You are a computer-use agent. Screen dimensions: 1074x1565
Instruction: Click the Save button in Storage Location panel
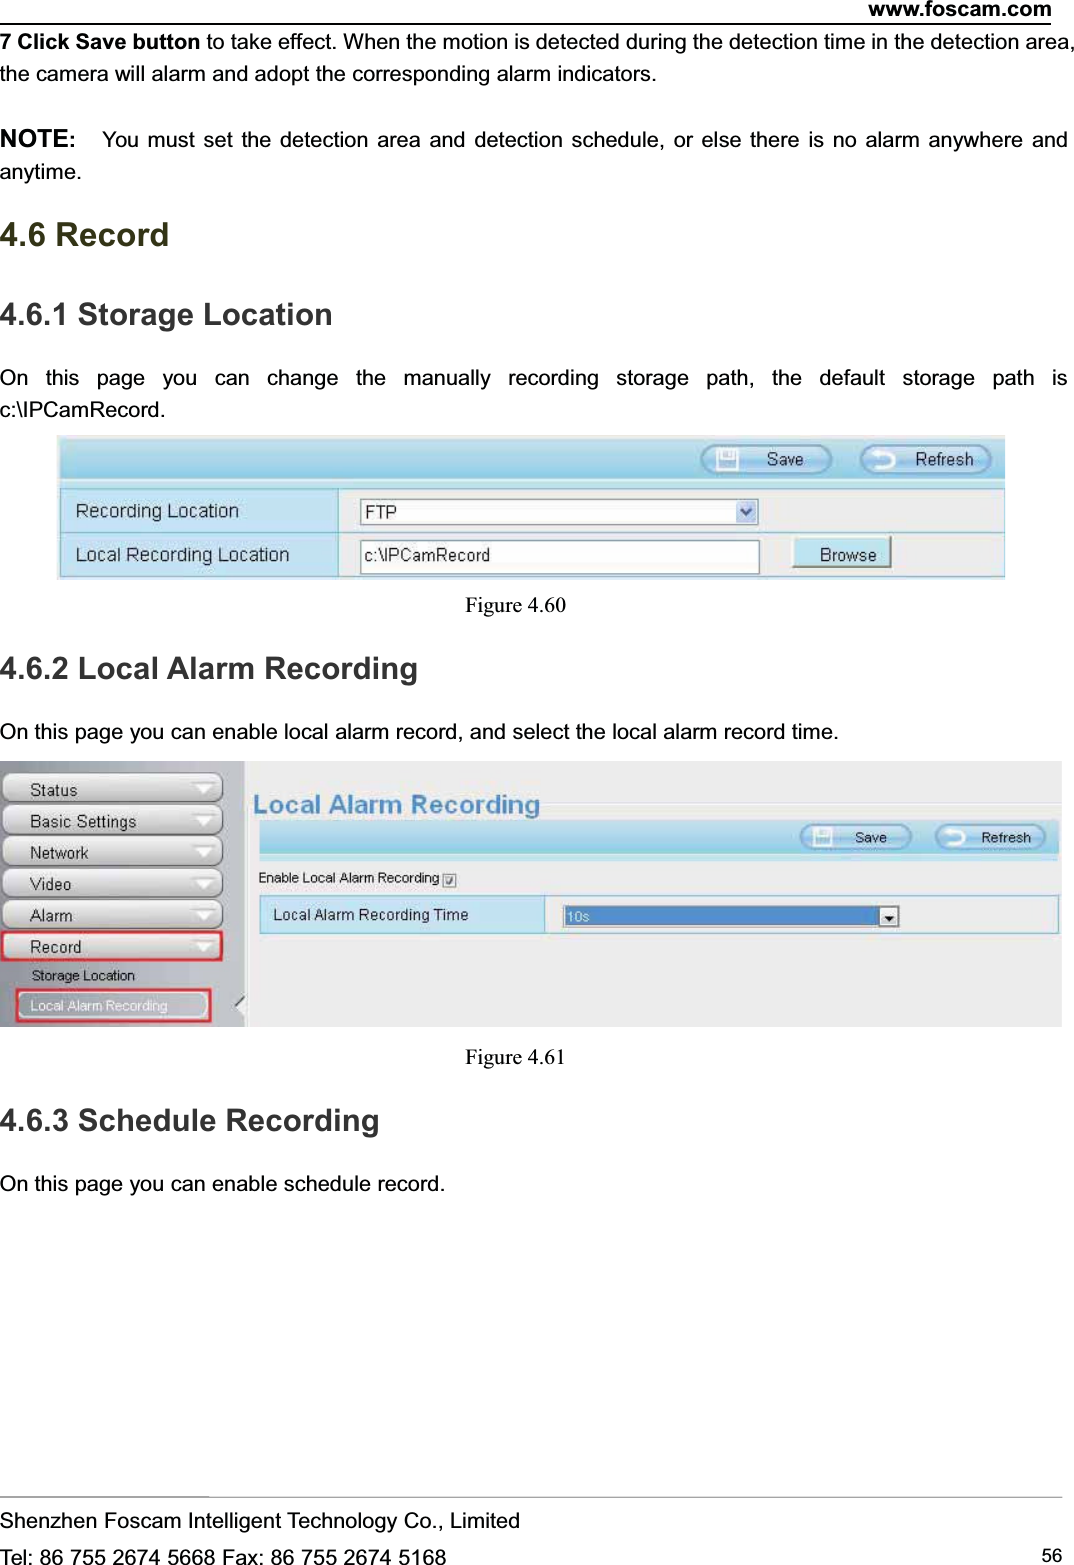(x=766, y=459)
